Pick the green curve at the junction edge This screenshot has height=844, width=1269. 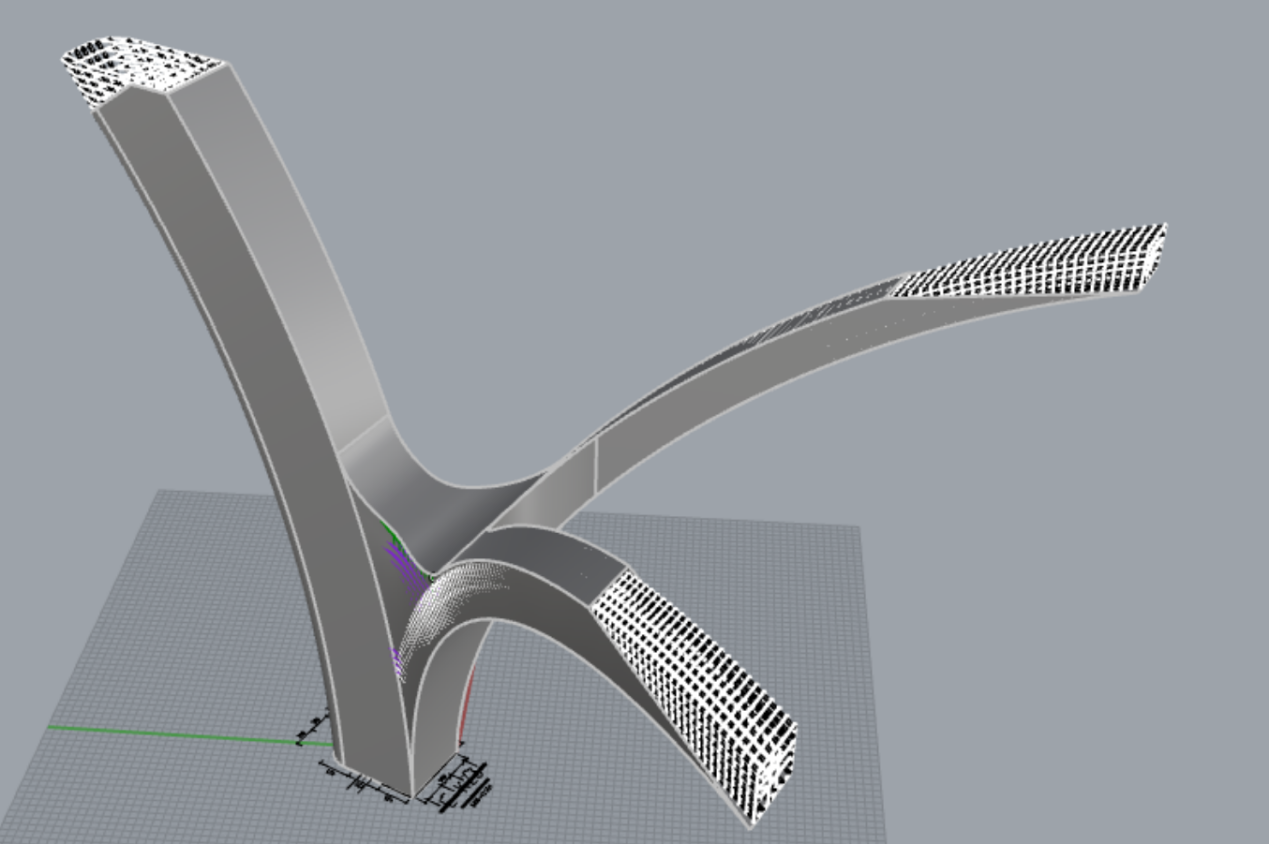click(x=392, y=532)
